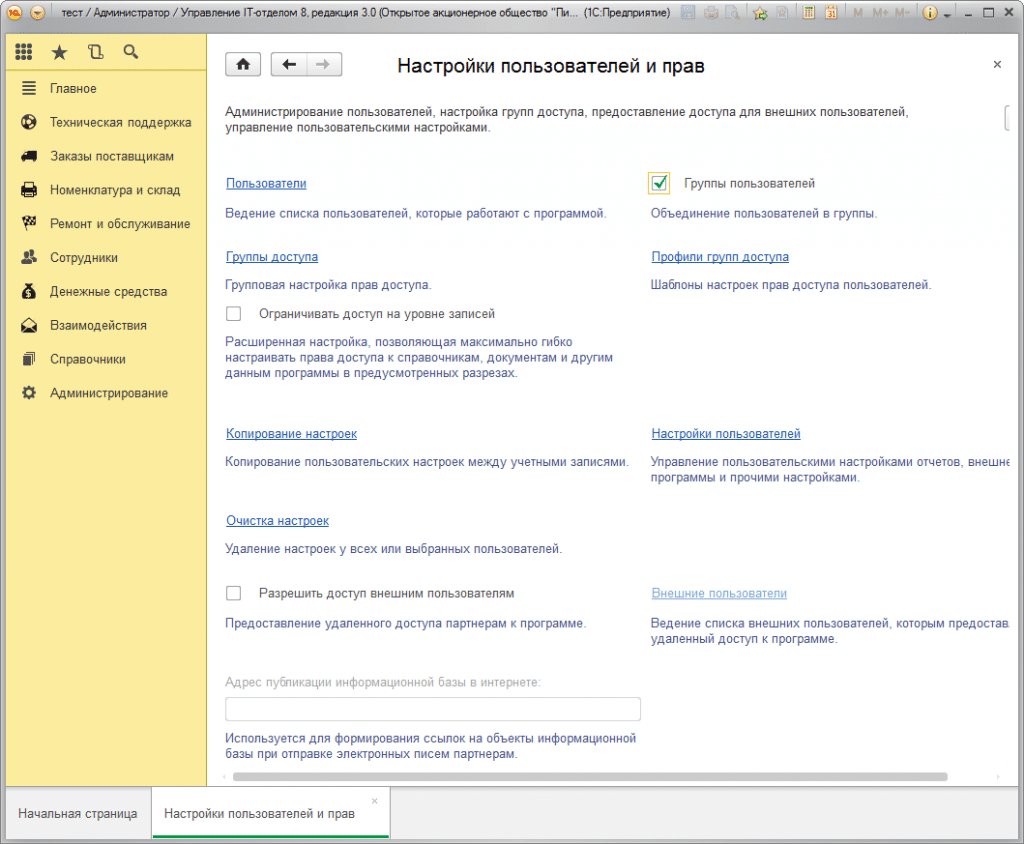Screen dimensions: 1024x844
Task: Switch to Начальная страница tab
Action: coord(78,814)
